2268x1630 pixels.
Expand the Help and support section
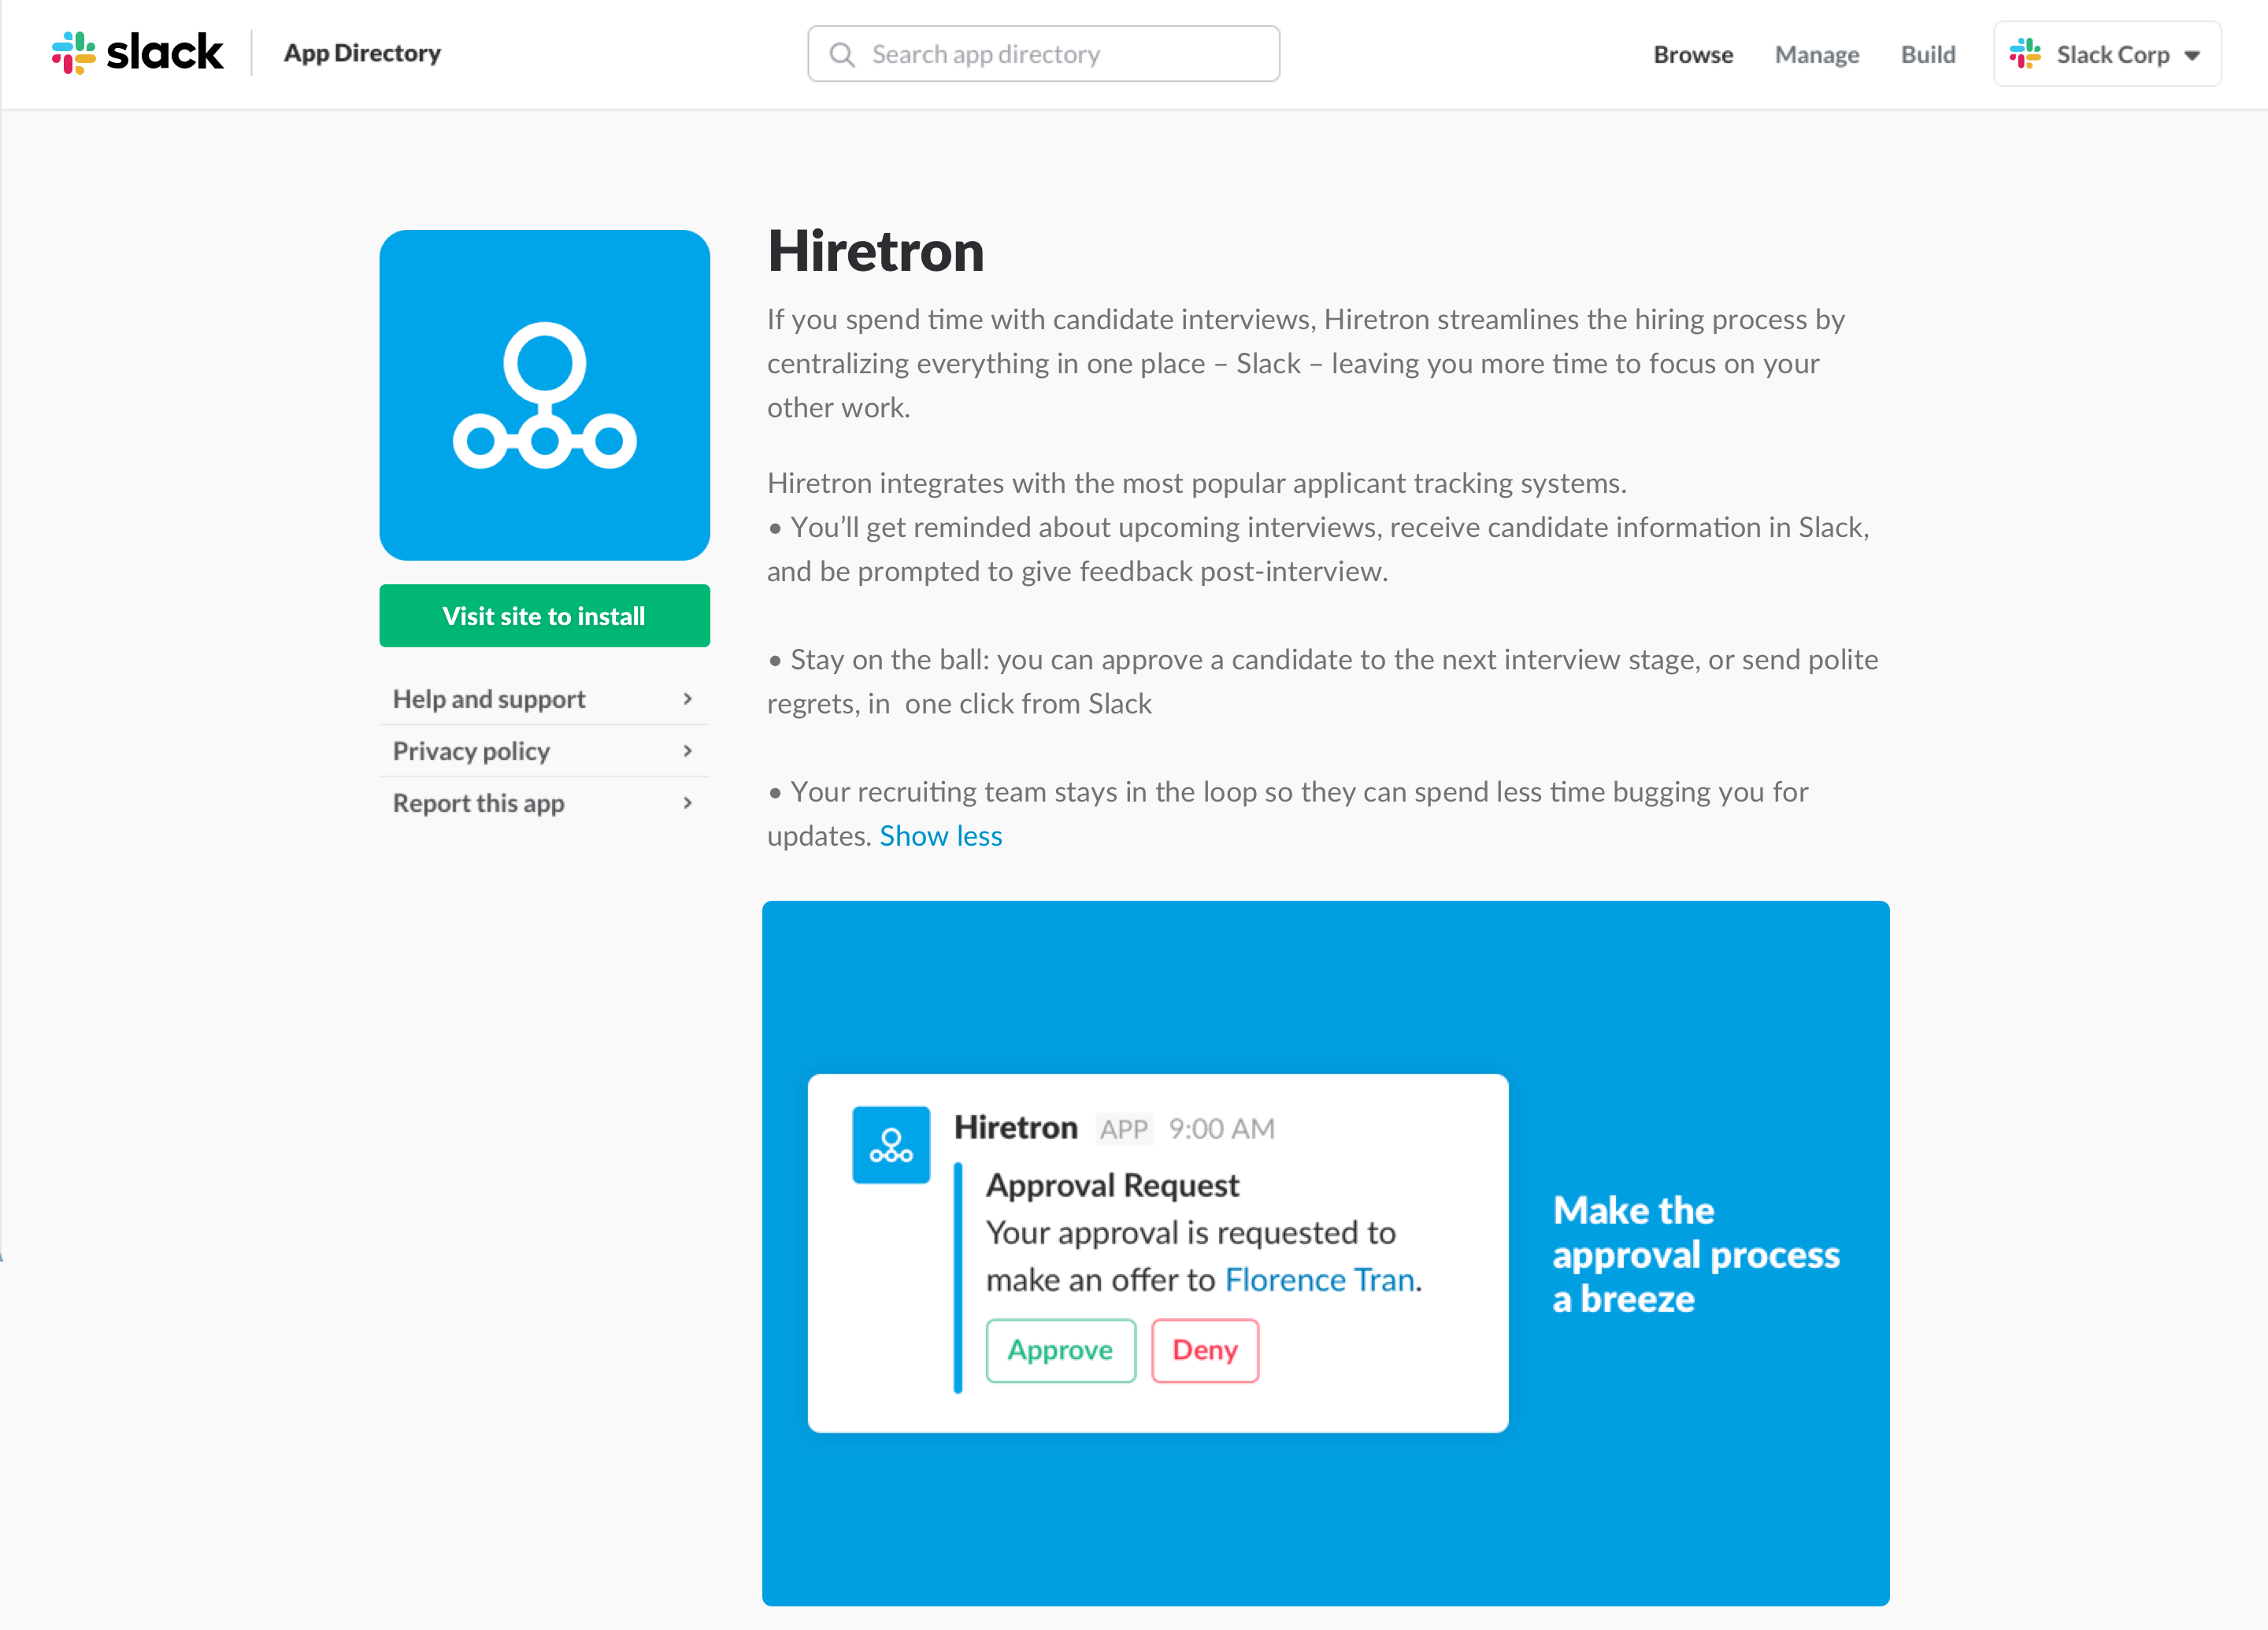coord(543,698)
